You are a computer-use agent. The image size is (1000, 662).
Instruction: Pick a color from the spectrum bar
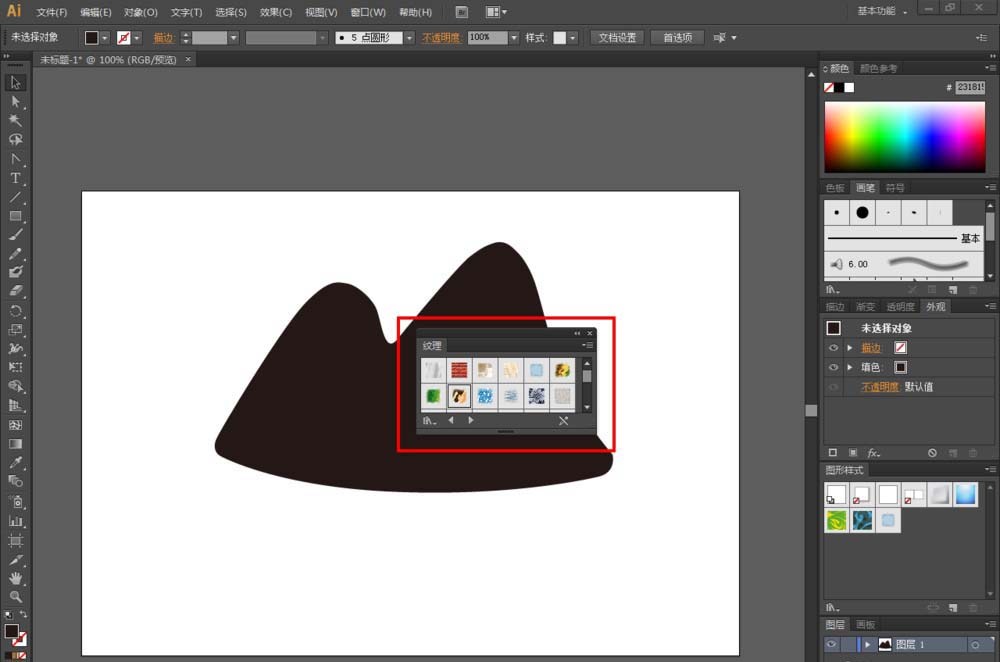point(904,136)
